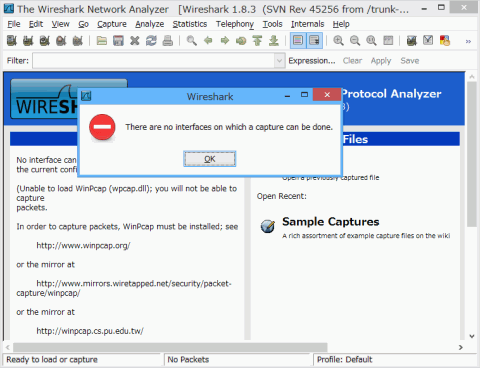Edit coloring rules icon
Viewport: 480px width, 368px height.
coord(445,41)
